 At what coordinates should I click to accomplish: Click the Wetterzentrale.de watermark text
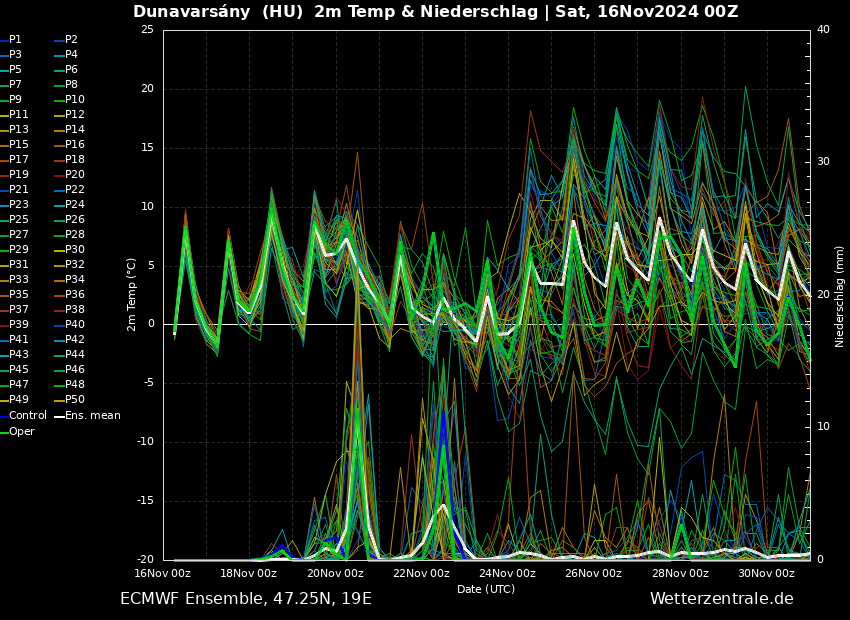click(x=721, y=598)
